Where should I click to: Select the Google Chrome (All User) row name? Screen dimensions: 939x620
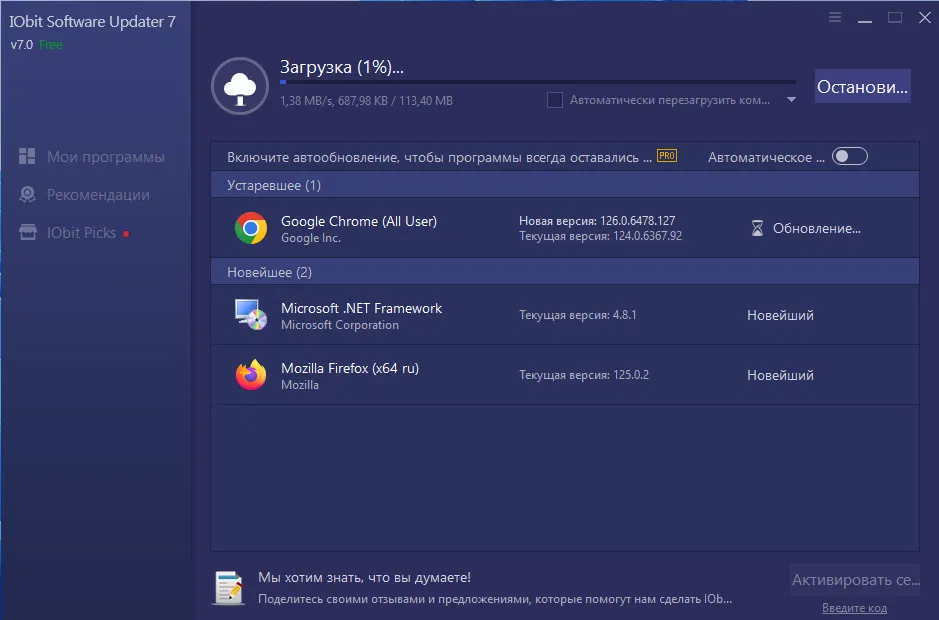click(x=359, y=221)
